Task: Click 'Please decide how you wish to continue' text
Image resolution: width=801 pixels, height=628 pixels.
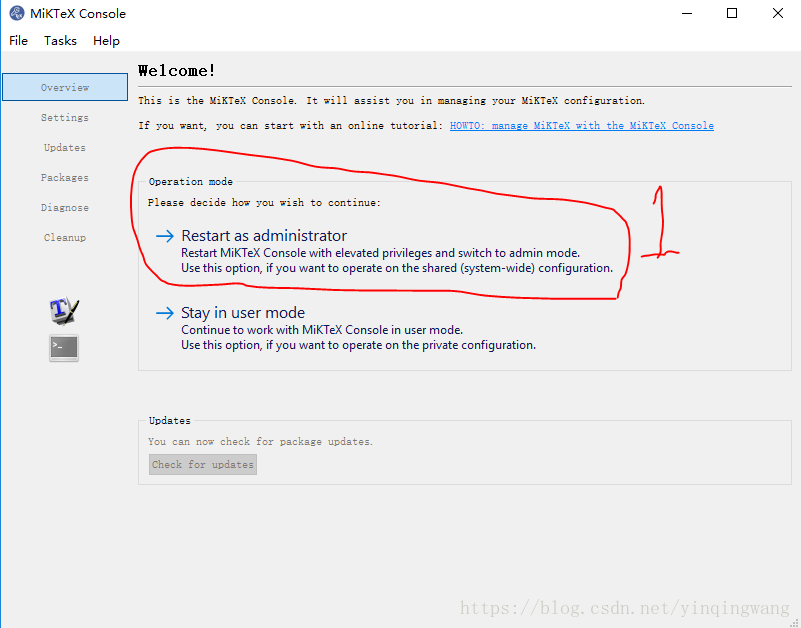Action: point(264,203)
